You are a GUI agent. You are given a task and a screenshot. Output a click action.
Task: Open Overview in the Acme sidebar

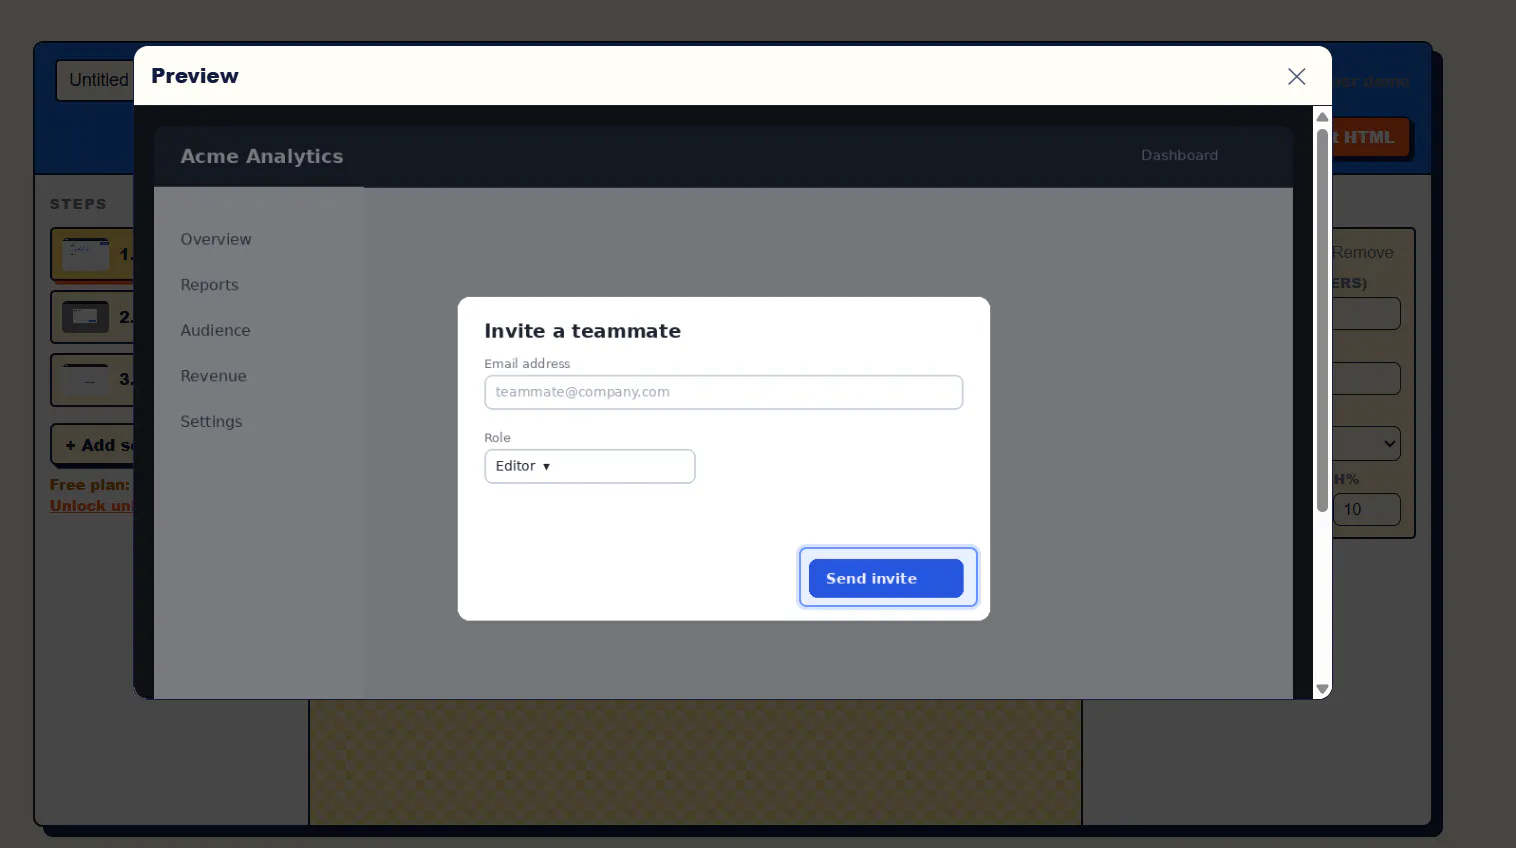click(216, 240)
